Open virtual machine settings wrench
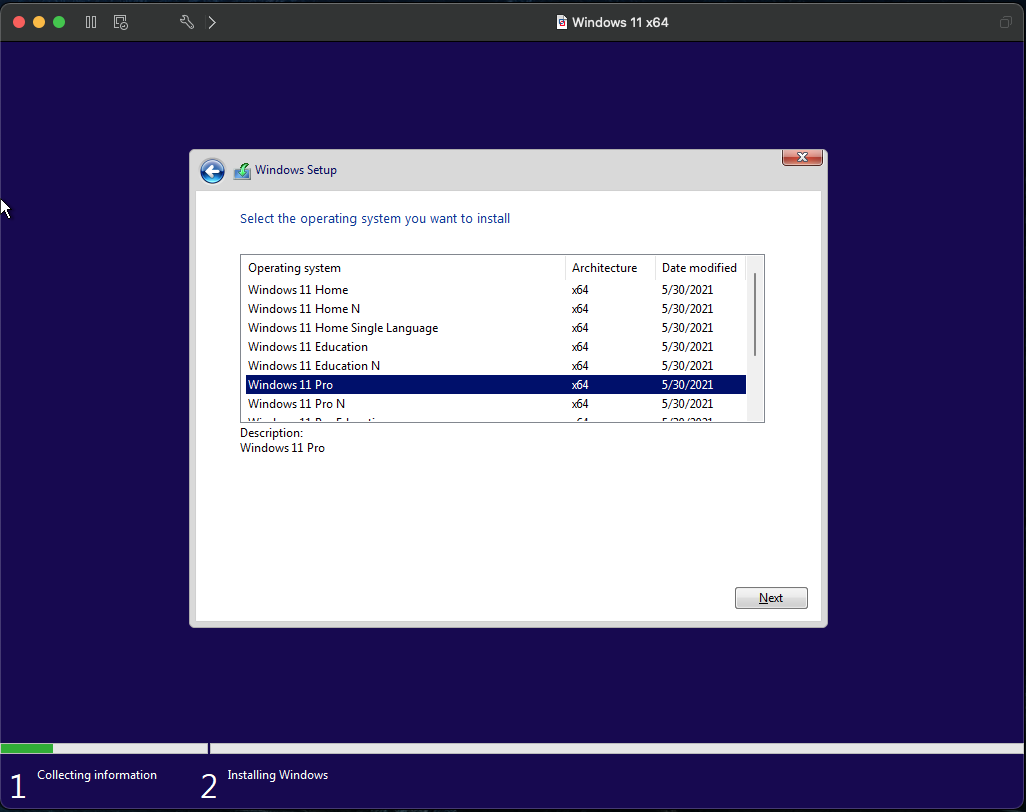Viewport: 1026px width, 812px height. click(186, 22)
